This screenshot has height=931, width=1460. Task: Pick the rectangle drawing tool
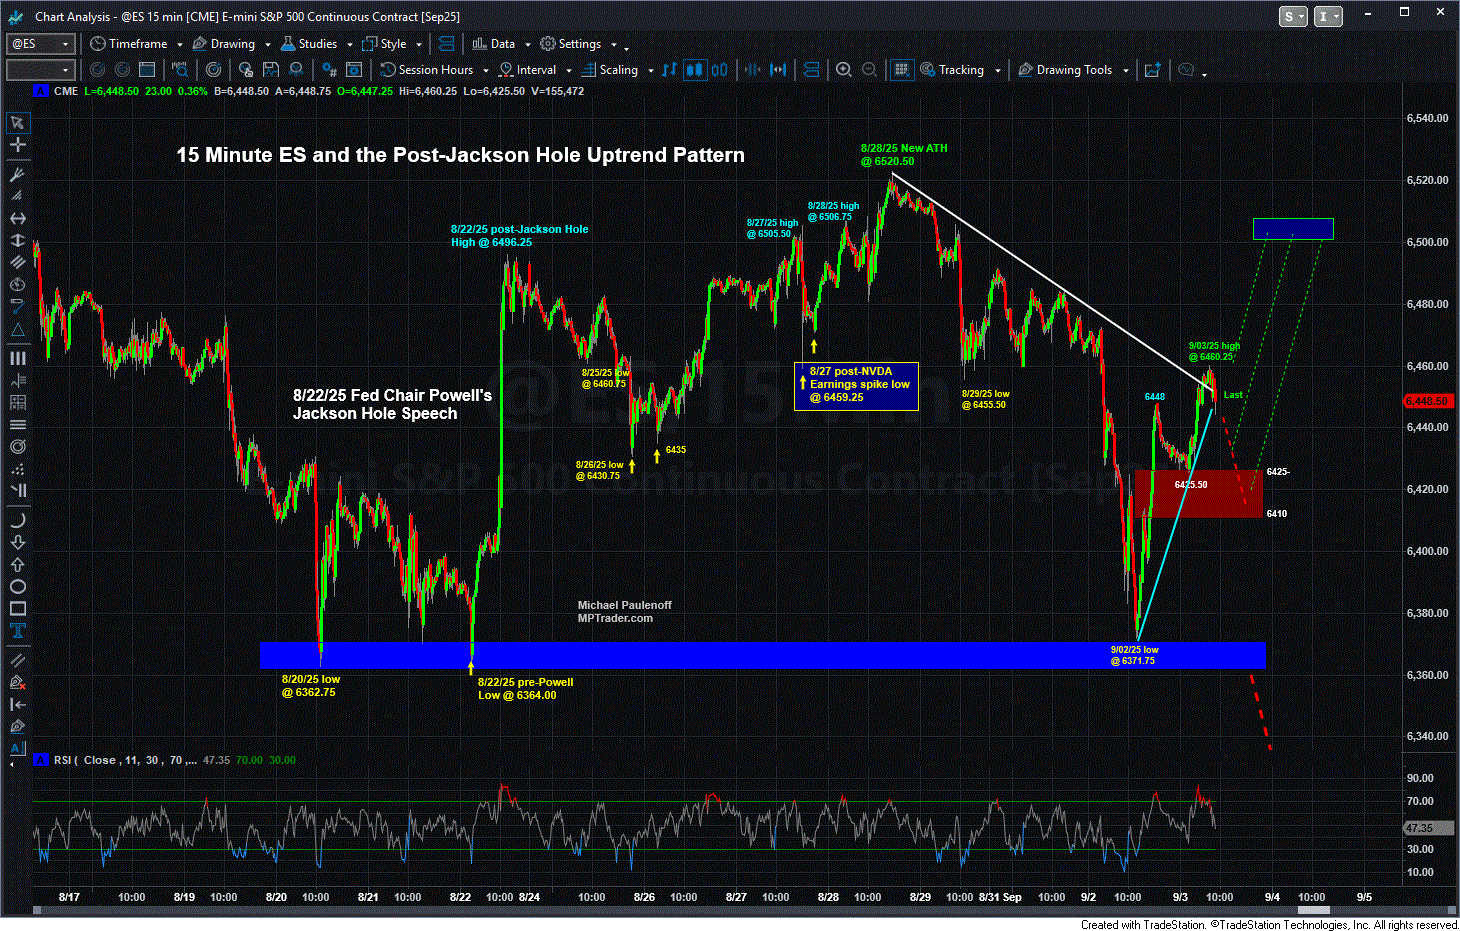[x=17, y=609]
